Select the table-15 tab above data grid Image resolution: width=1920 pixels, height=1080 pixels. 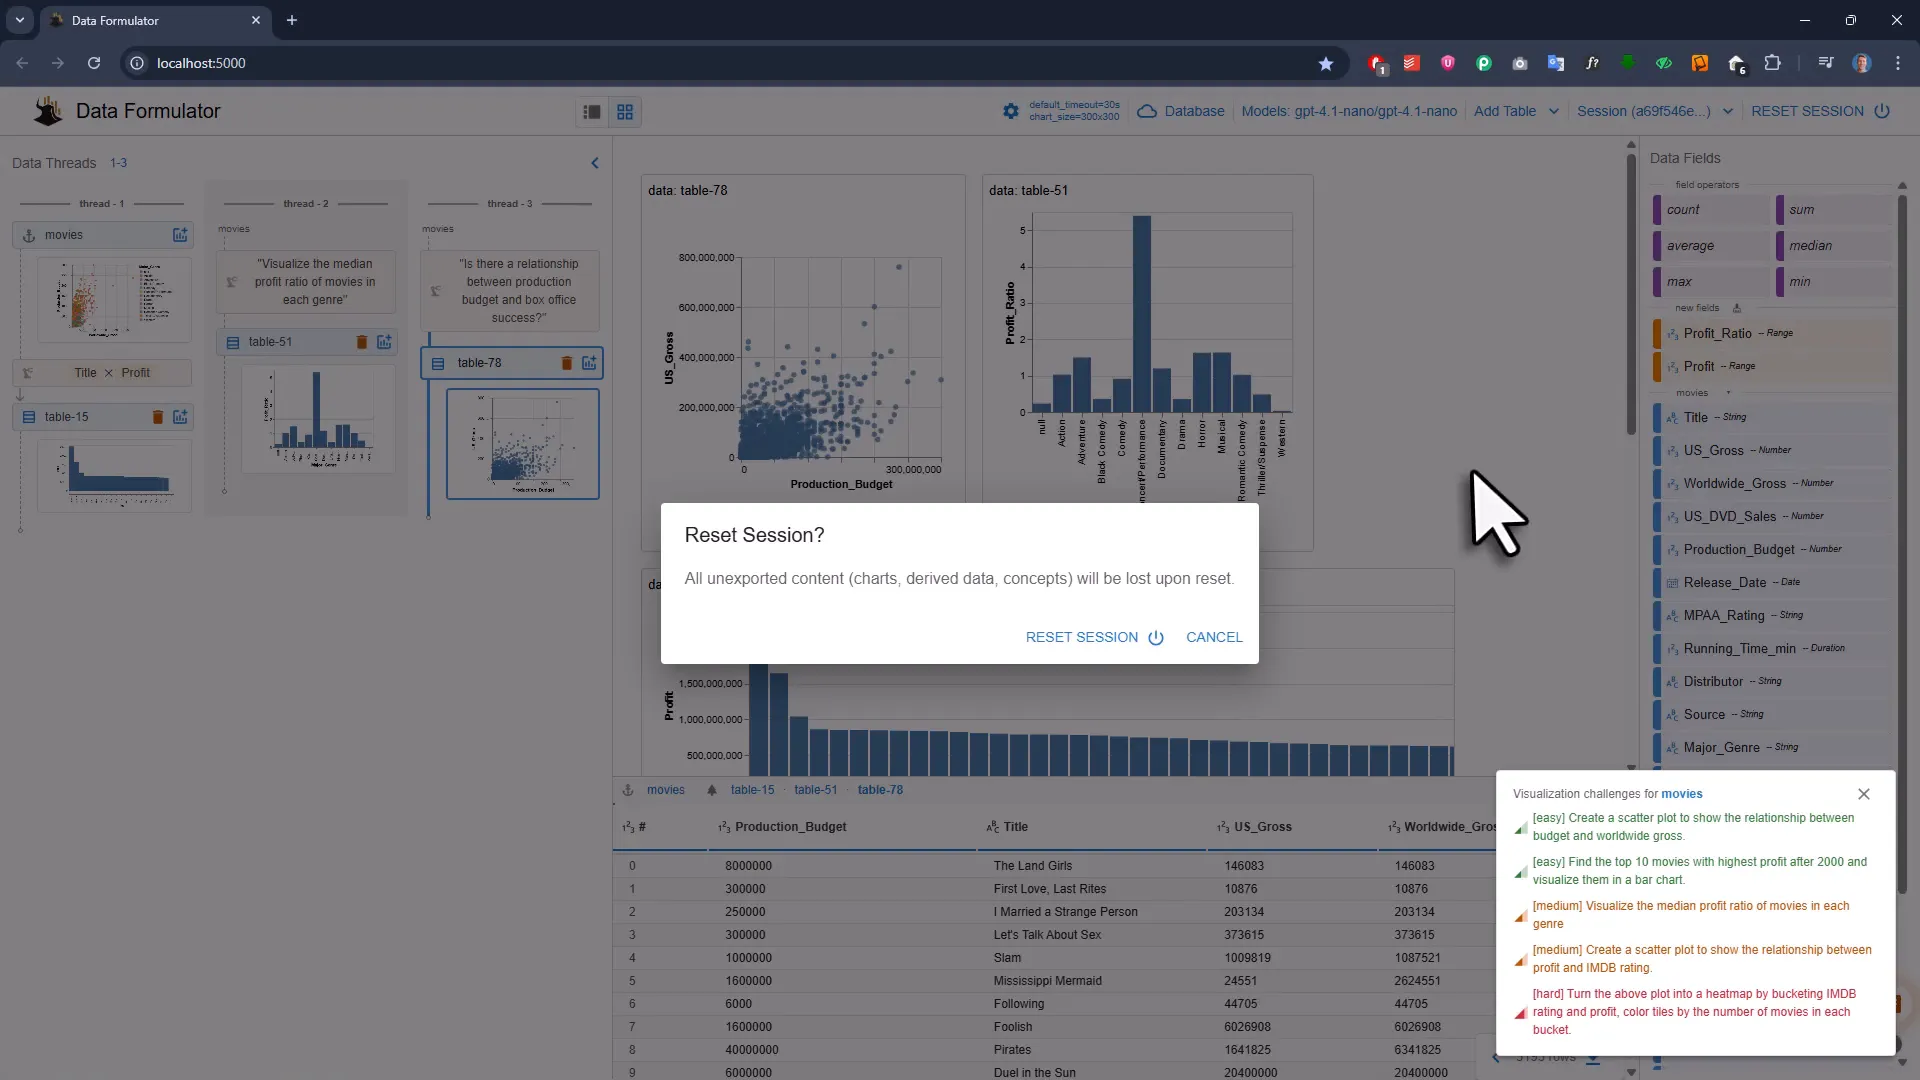click(752, 790)
